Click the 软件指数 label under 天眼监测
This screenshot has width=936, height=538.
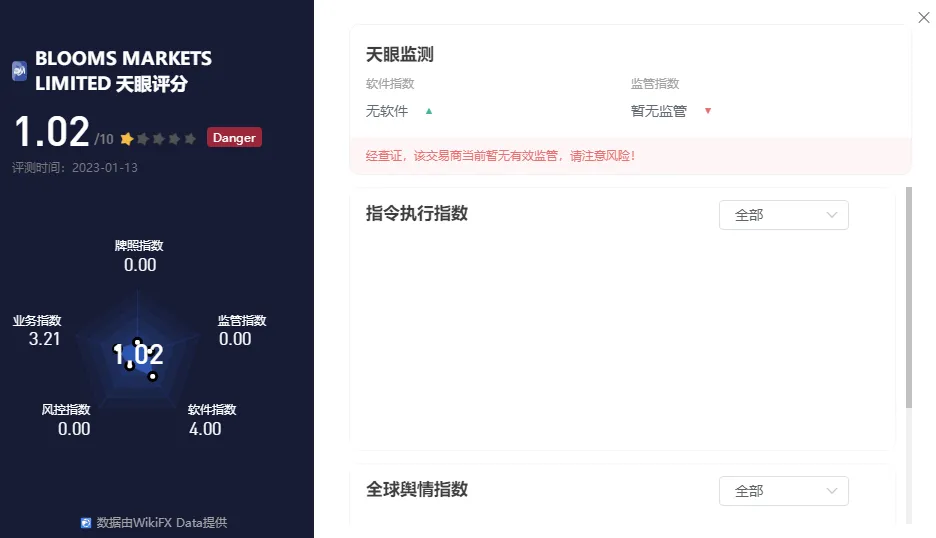pyautogui.click(x=390, y=84)
